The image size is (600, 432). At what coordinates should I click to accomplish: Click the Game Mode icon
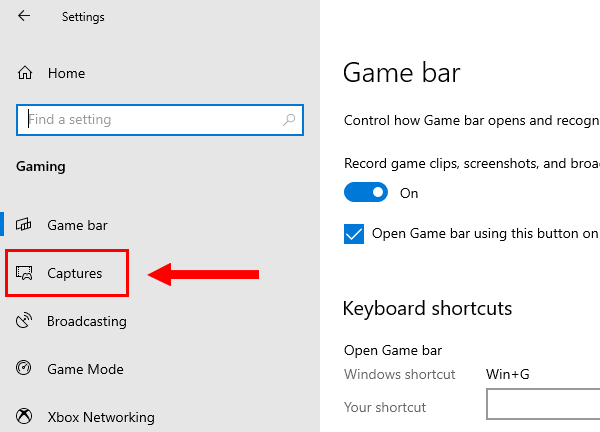coord(24,368)
